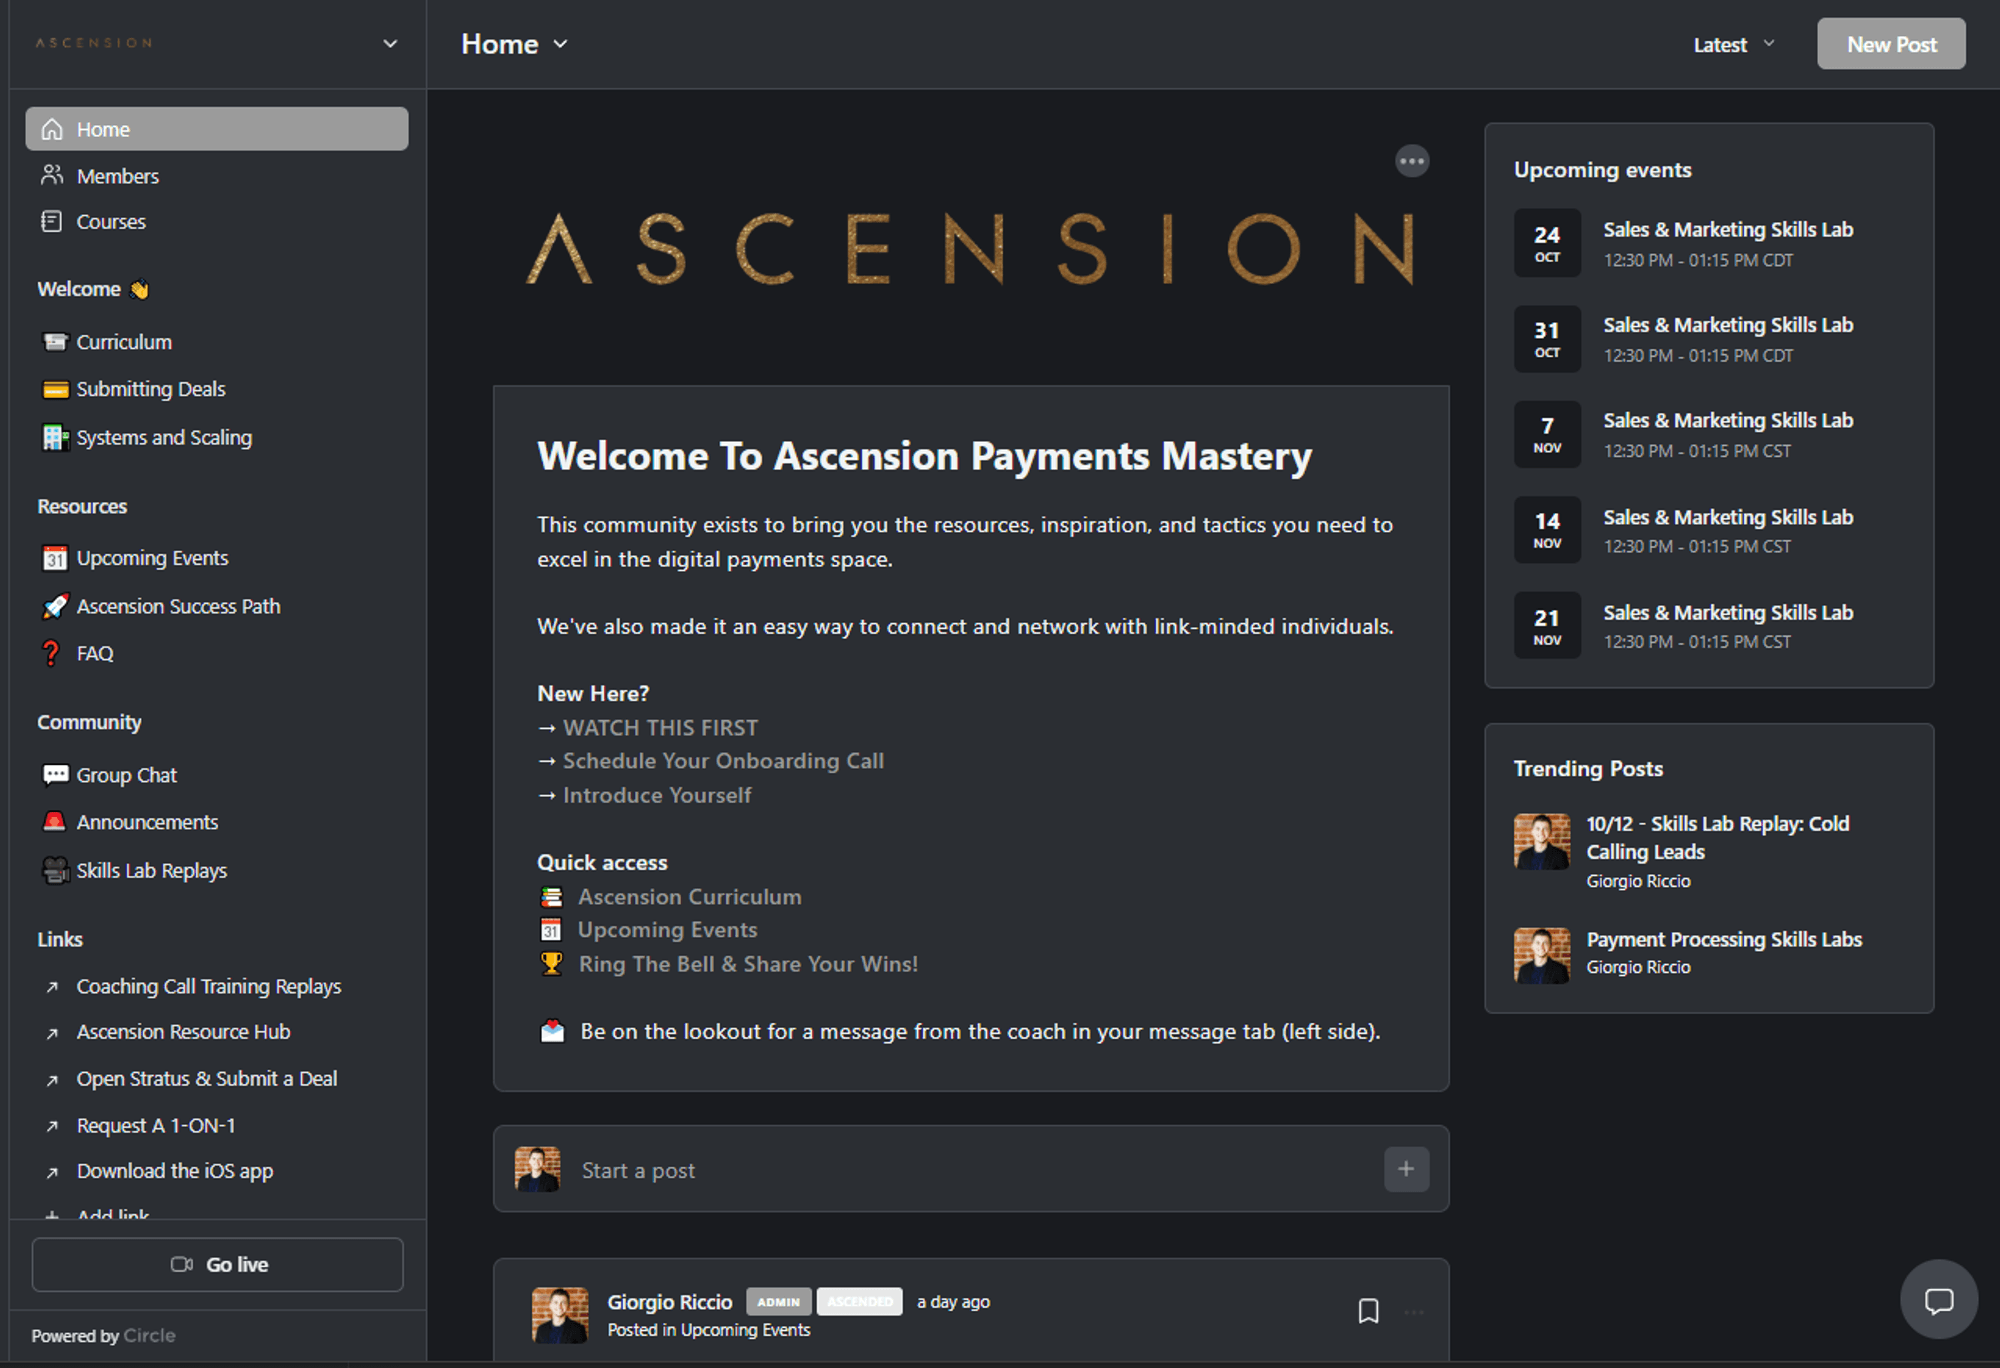Viewport: 2000px width, 1368px height.
Task: Open more options on Giorgio Riccio's post
Action: [x=1414, y=1312]
